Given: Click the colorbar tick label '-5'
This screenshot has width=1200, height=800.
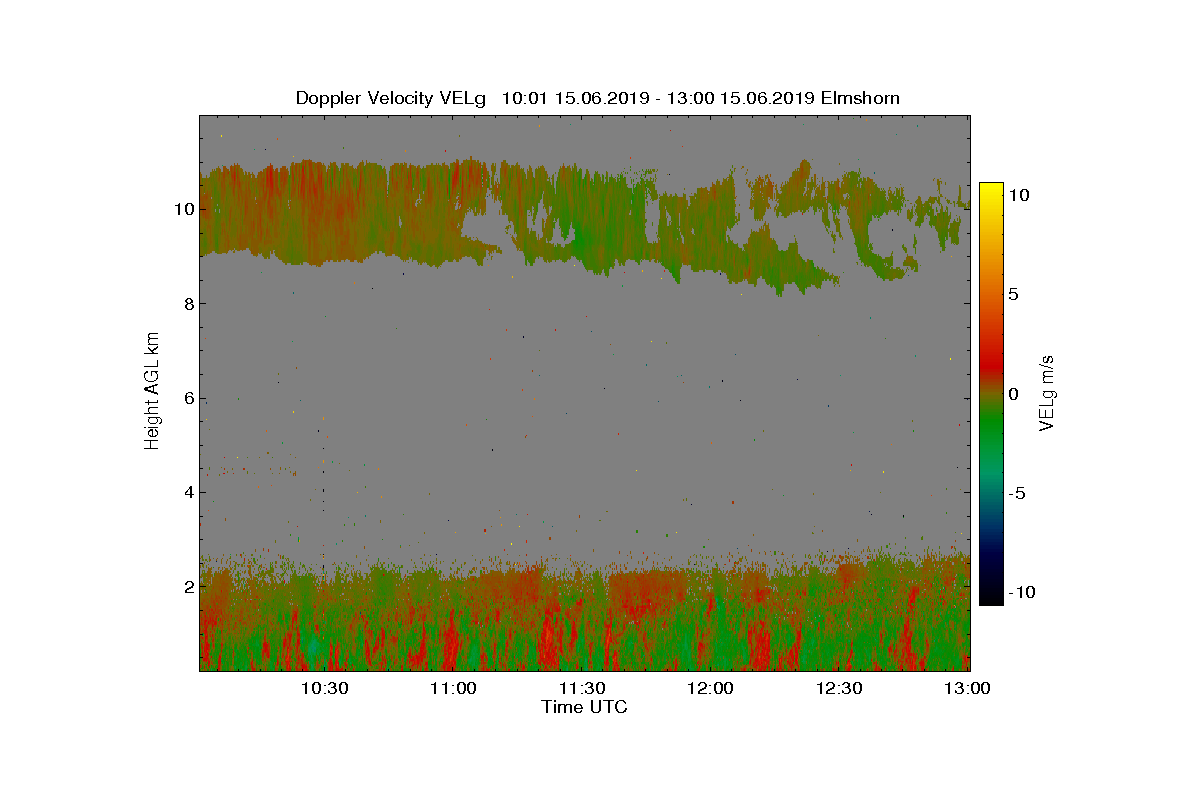Looking at the screenshot, I should coord(1017,493).
